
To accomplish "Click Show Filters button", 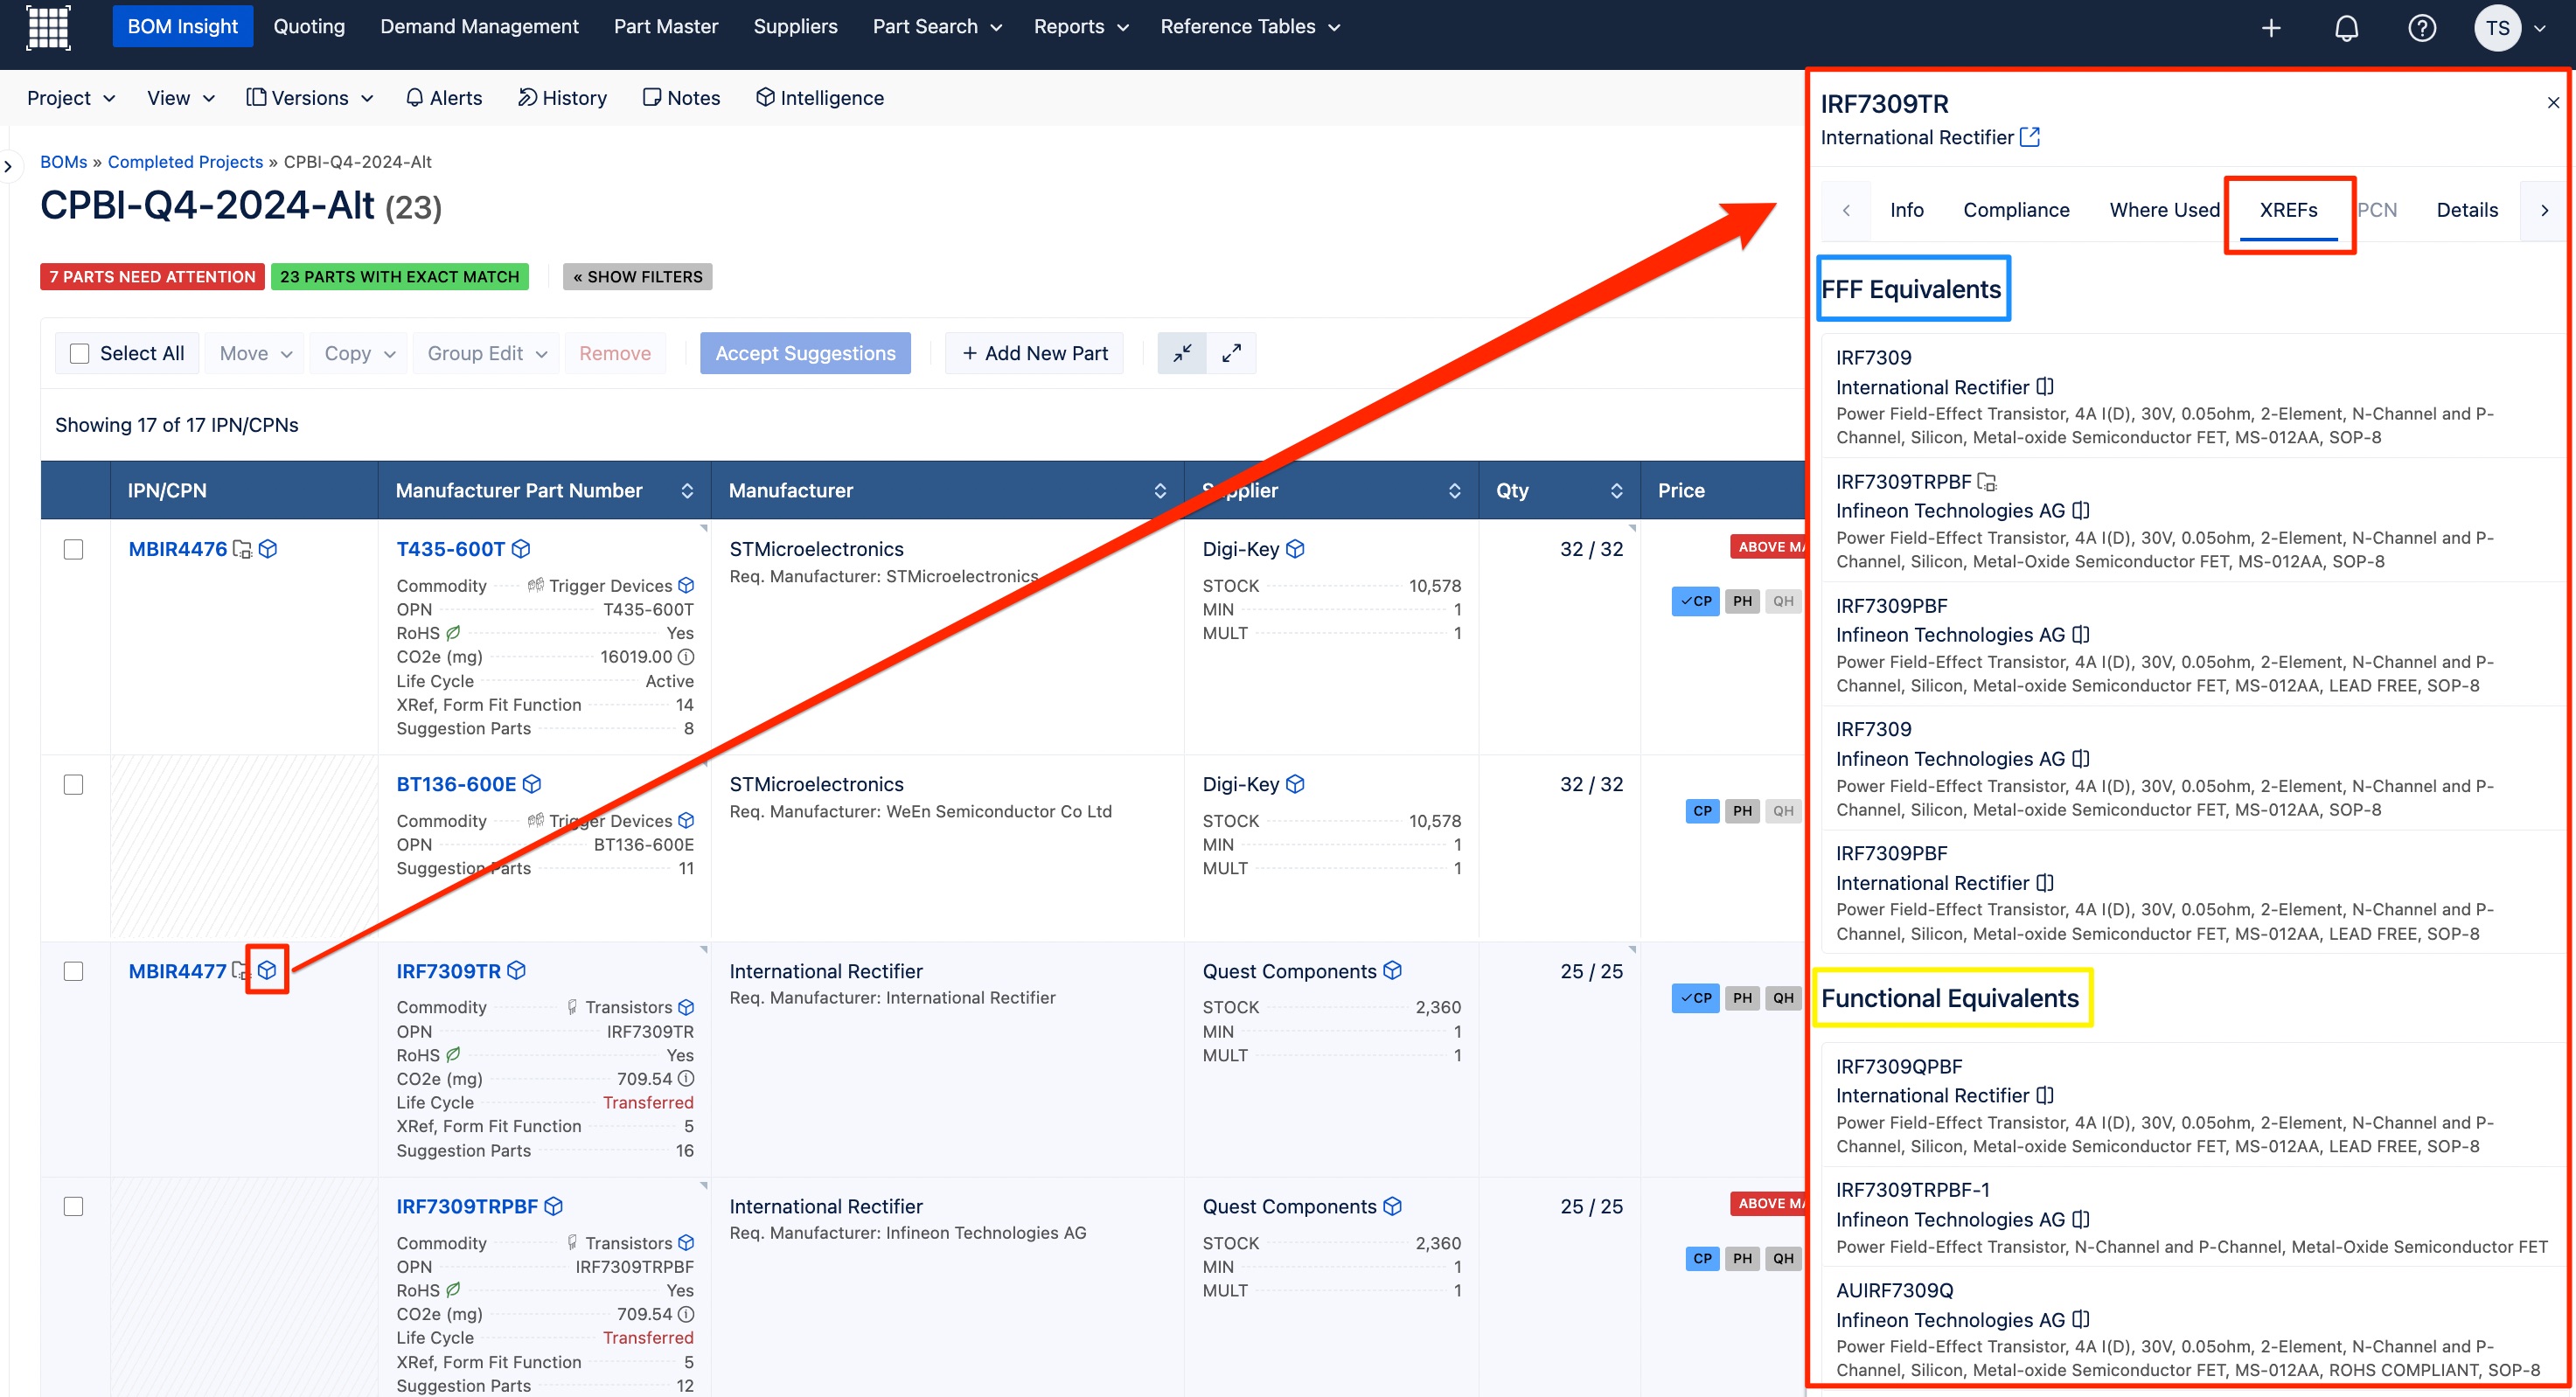I will point(638,277).
